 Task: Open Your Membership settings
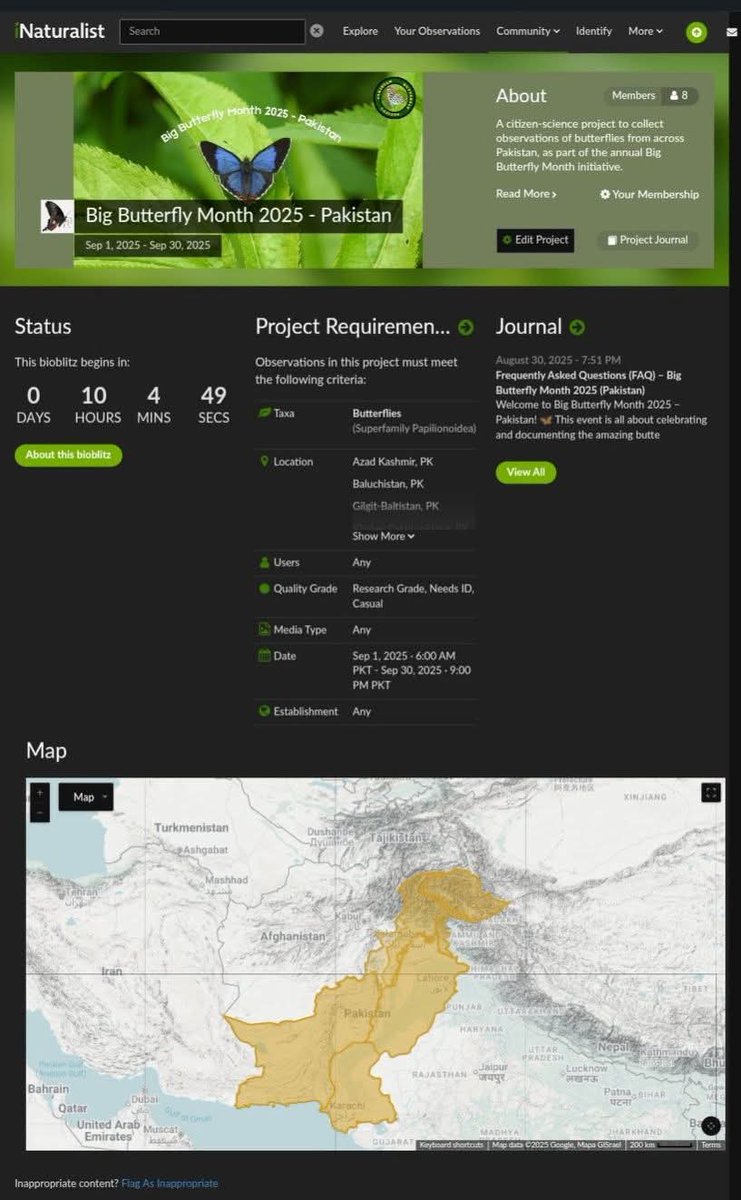649,194
